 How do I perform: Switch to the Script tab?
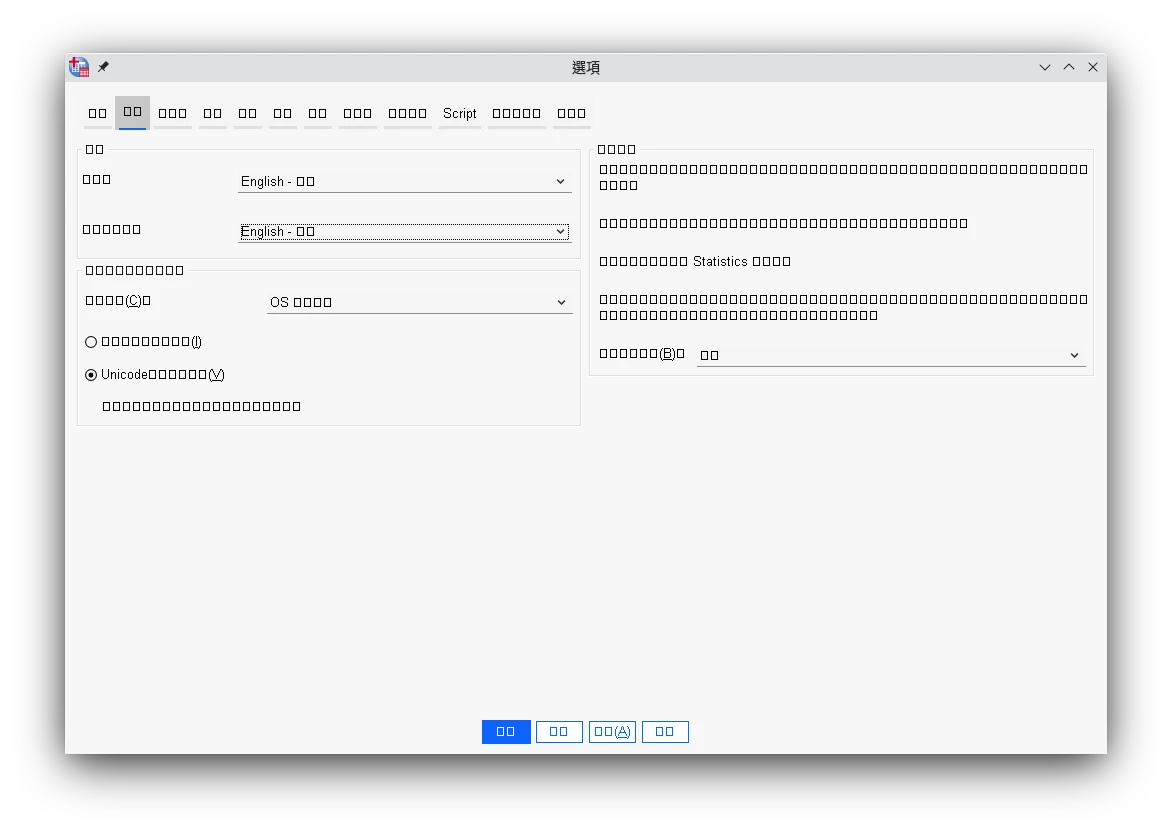point(460,114)
